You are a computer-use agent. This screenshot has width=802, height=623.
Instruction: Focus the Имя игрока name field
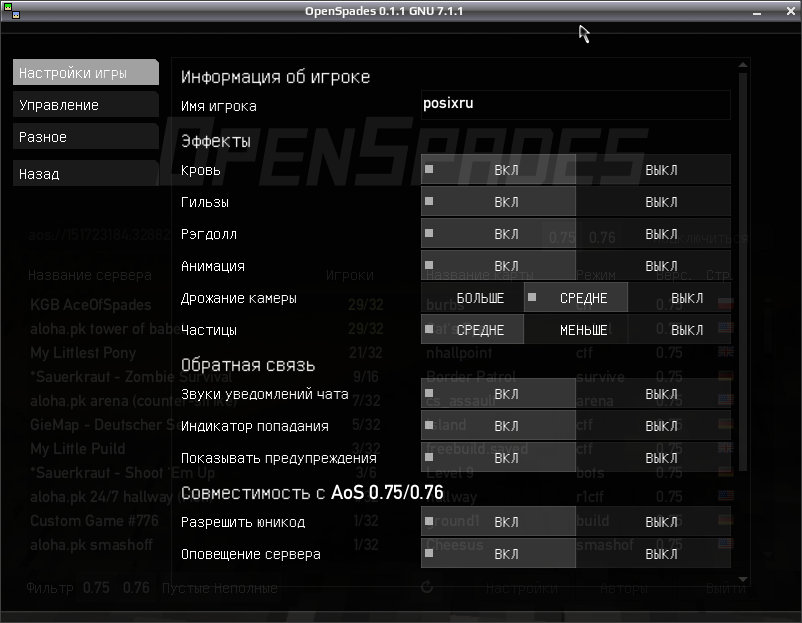coord(575,104)
